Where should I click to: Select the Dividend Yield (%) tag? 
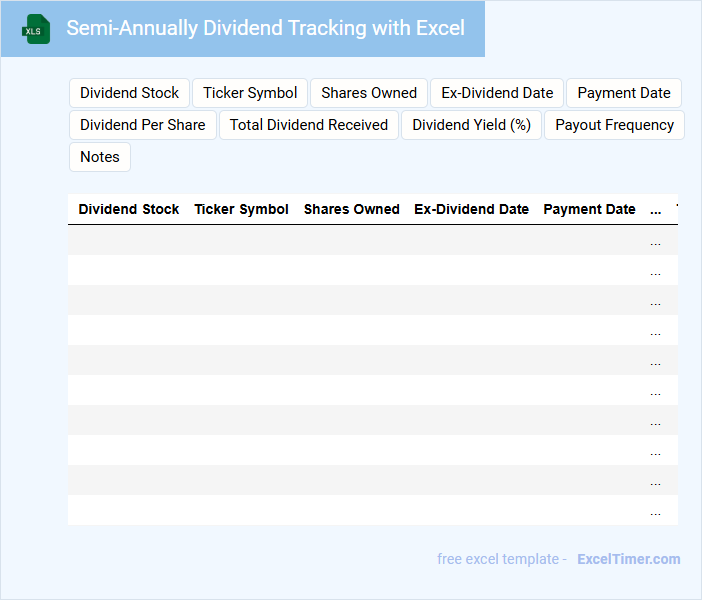[x=471, y=125]
